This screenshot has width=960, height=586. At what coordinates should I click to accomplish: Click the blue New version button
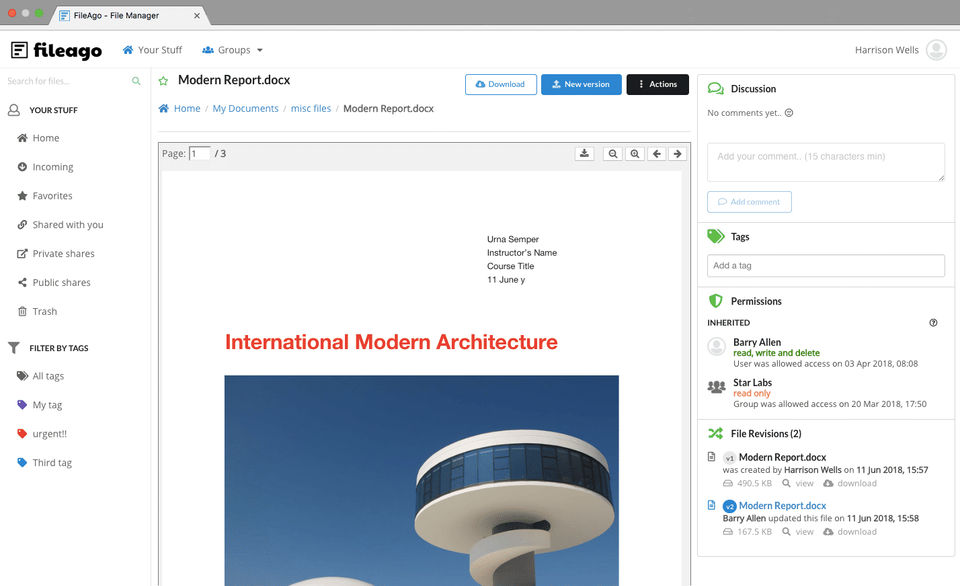[581, 85]
